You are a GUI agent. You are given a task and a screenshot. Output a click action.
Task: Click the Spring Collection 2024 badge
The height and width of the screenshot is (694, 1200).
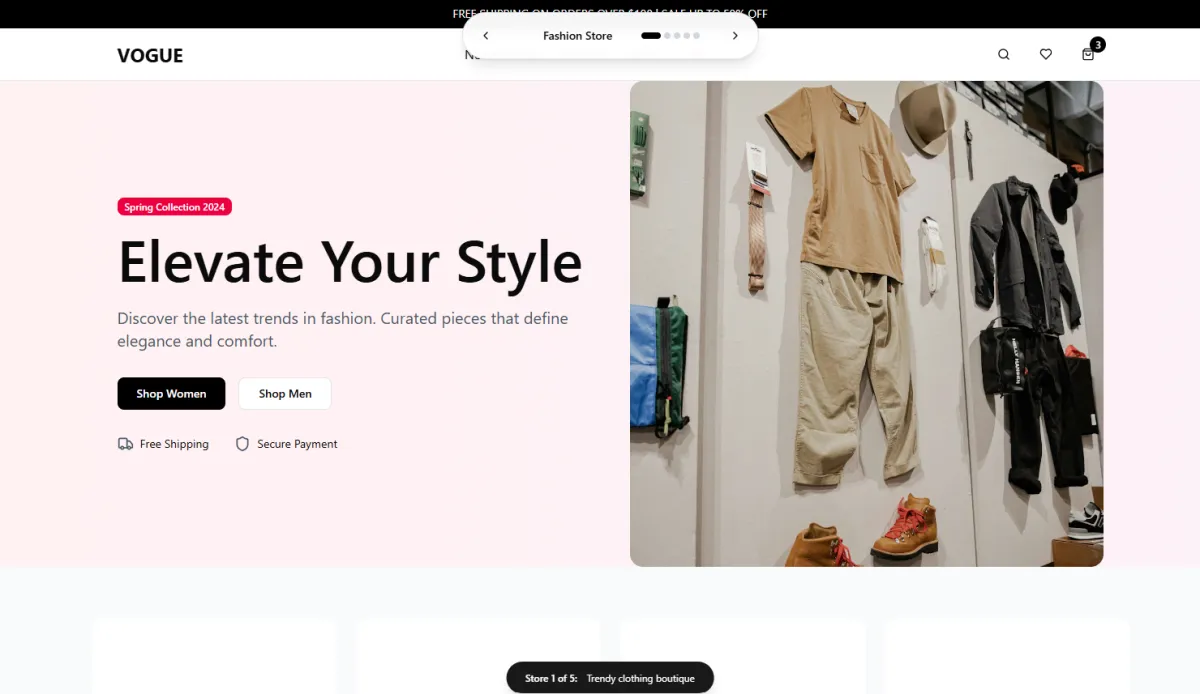[x=175, y=207]
